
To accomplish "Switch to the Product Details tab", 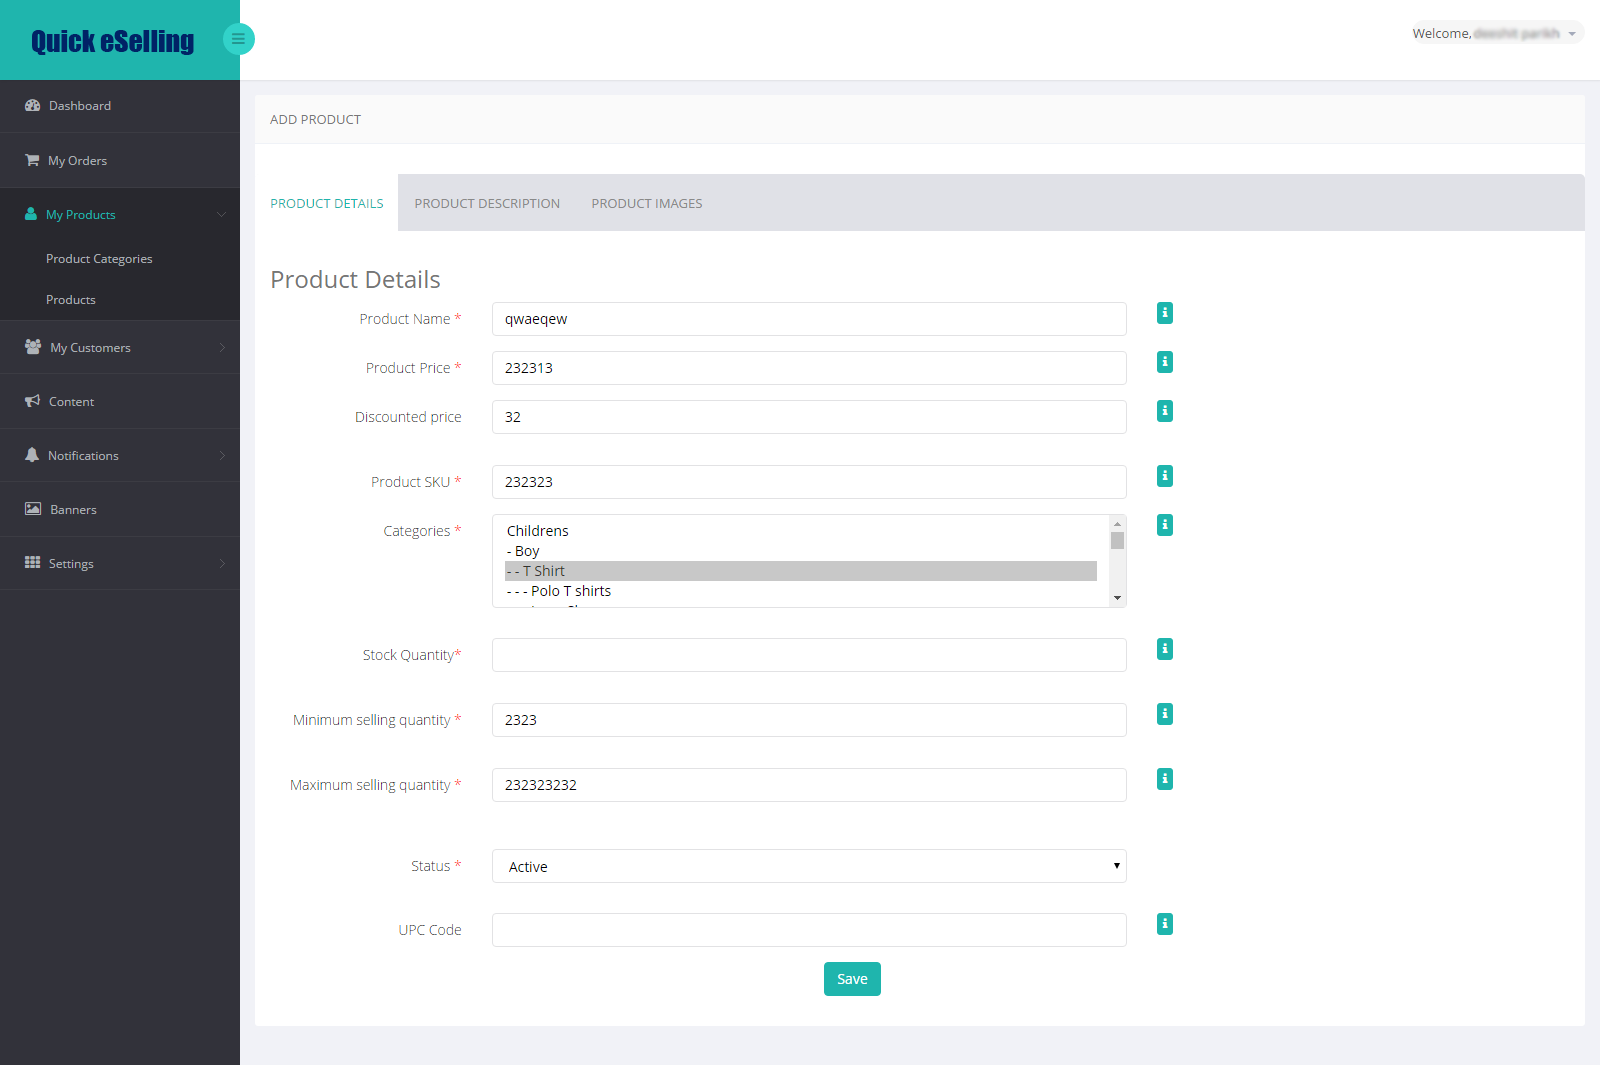I will [x=327, y=203].
